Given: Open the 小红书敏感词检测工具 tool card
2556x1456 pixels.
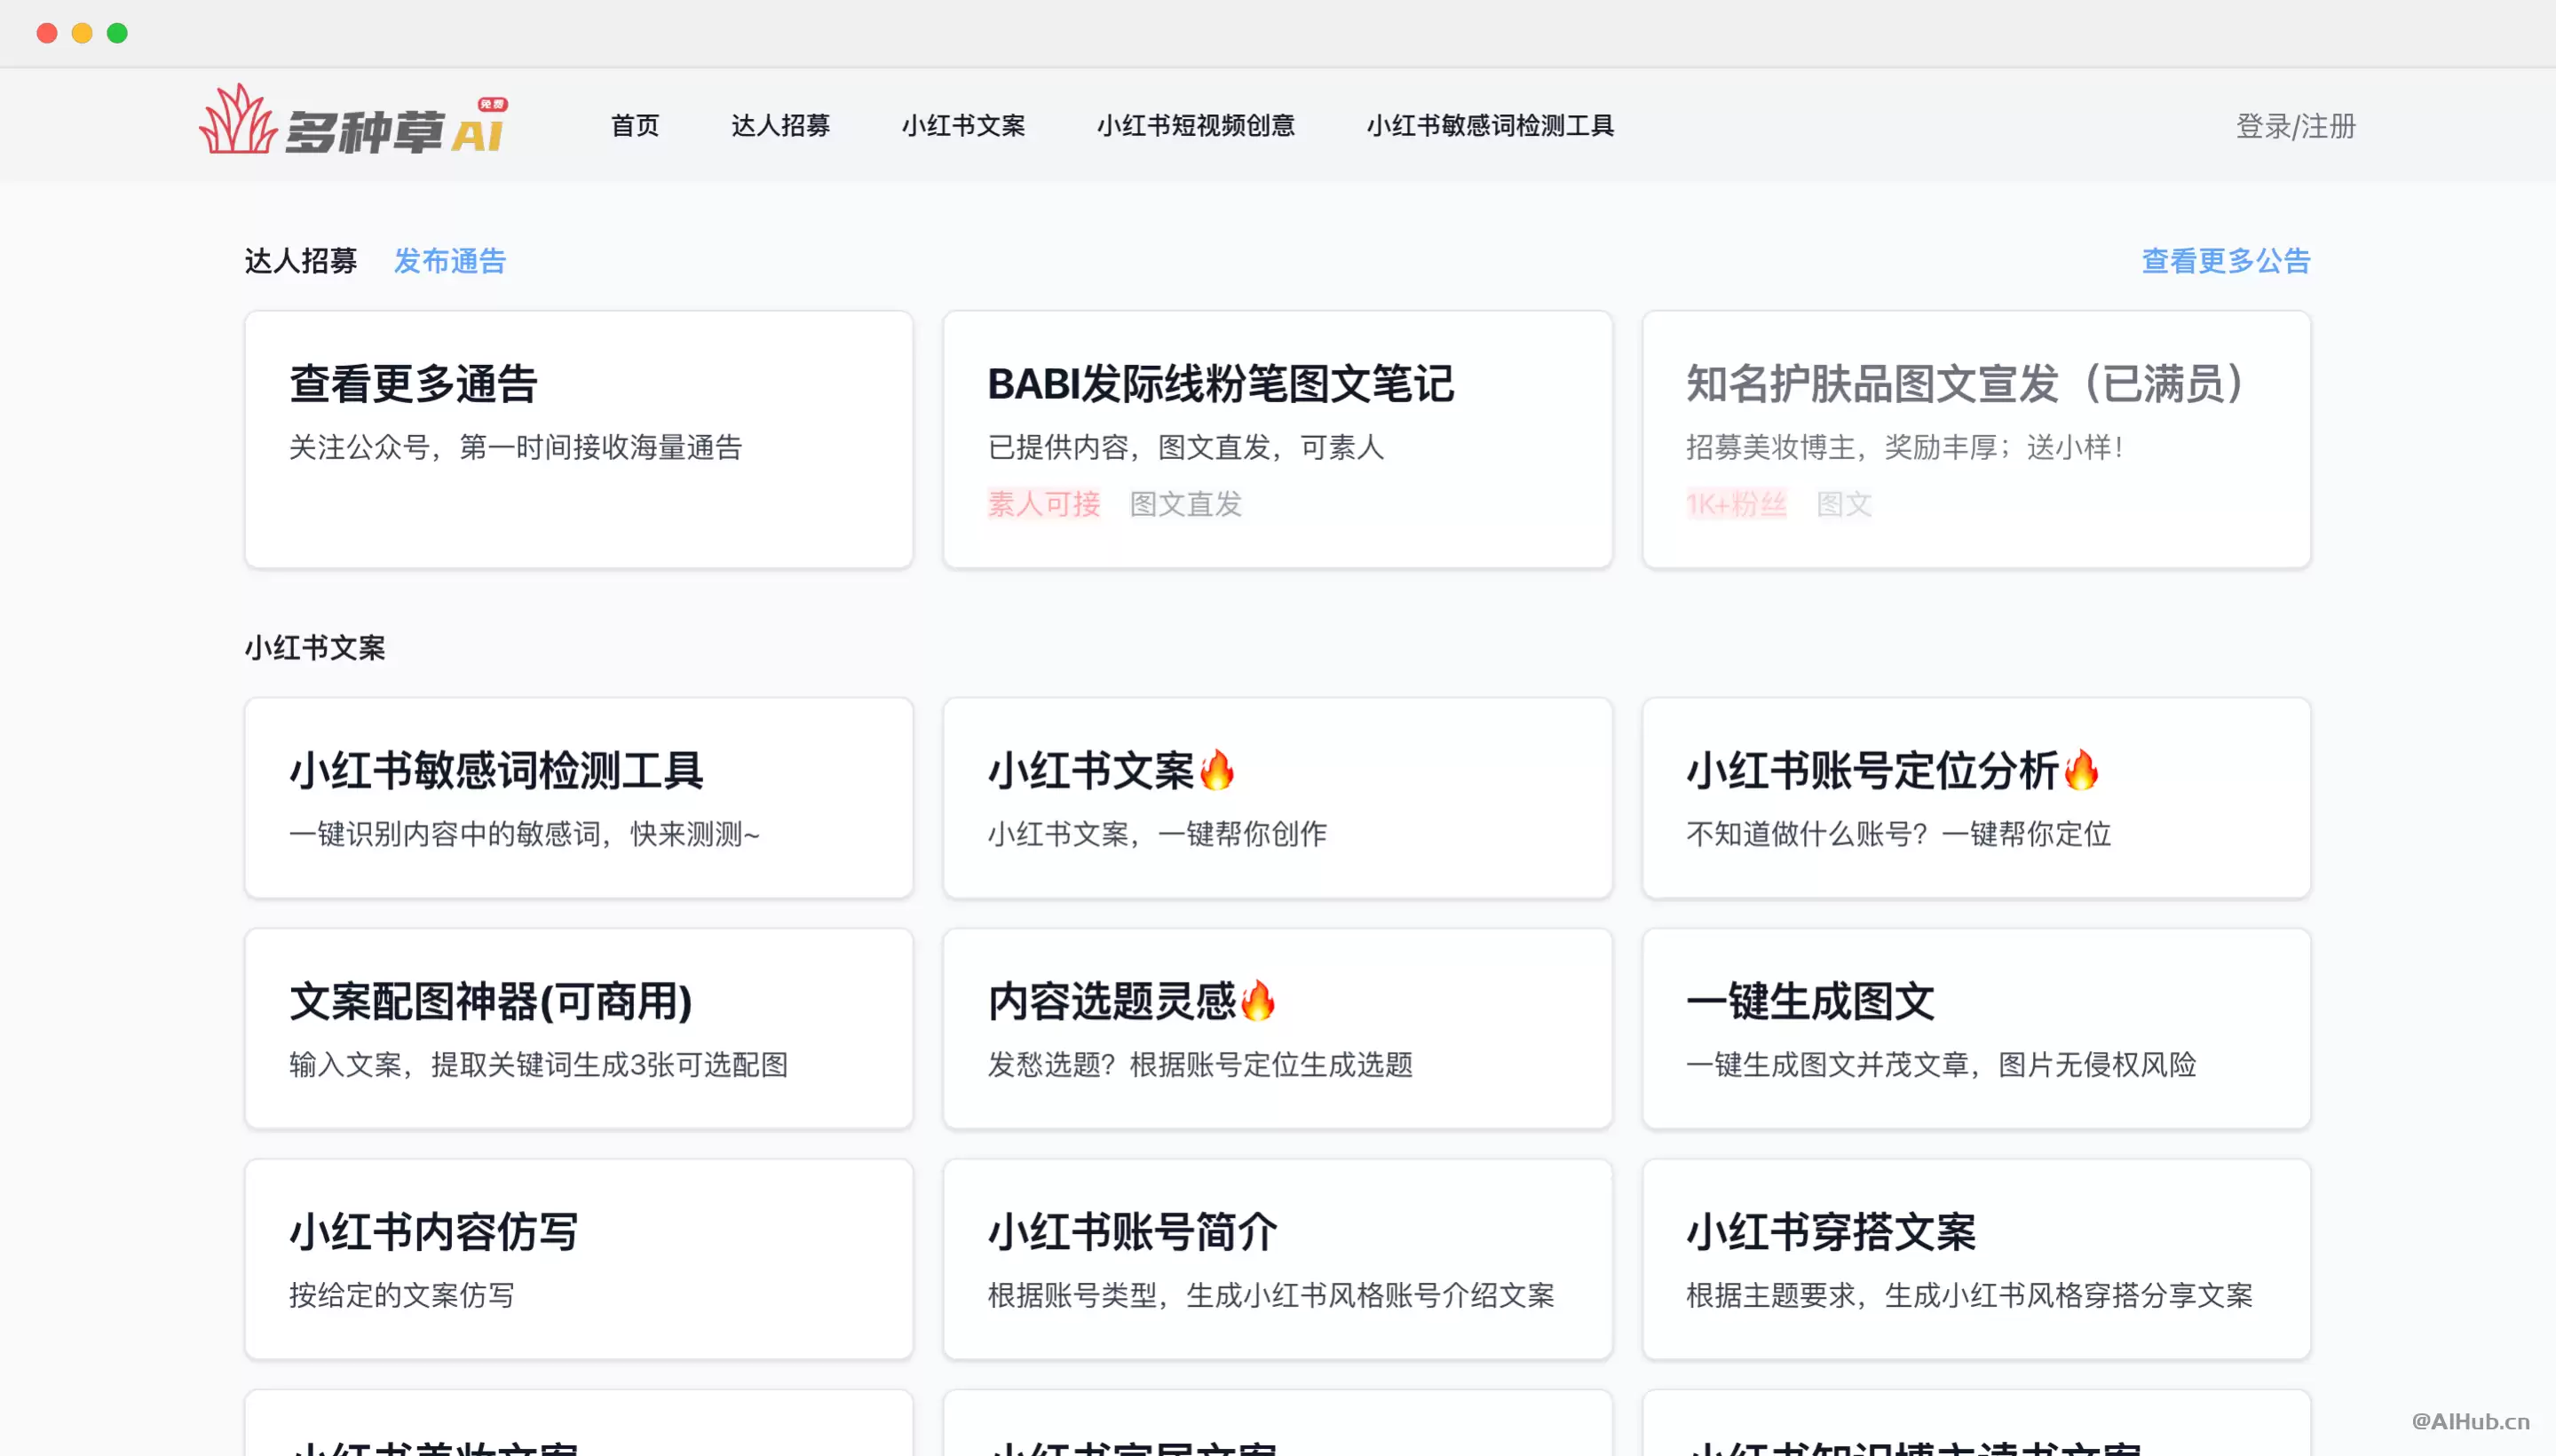Looking at the screenshot, I should (579, 798).
